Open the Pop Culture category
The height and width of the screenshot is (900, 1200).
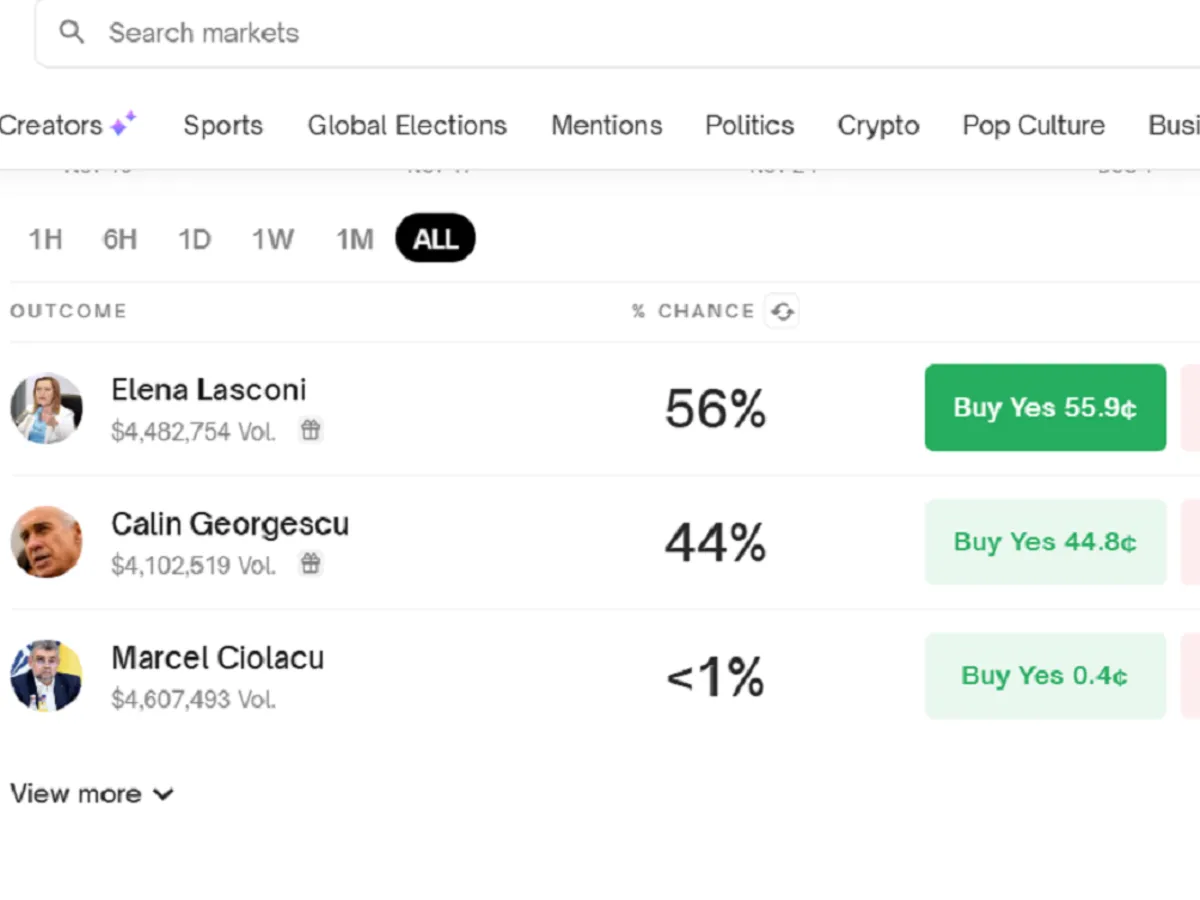tap(1033, 125)
